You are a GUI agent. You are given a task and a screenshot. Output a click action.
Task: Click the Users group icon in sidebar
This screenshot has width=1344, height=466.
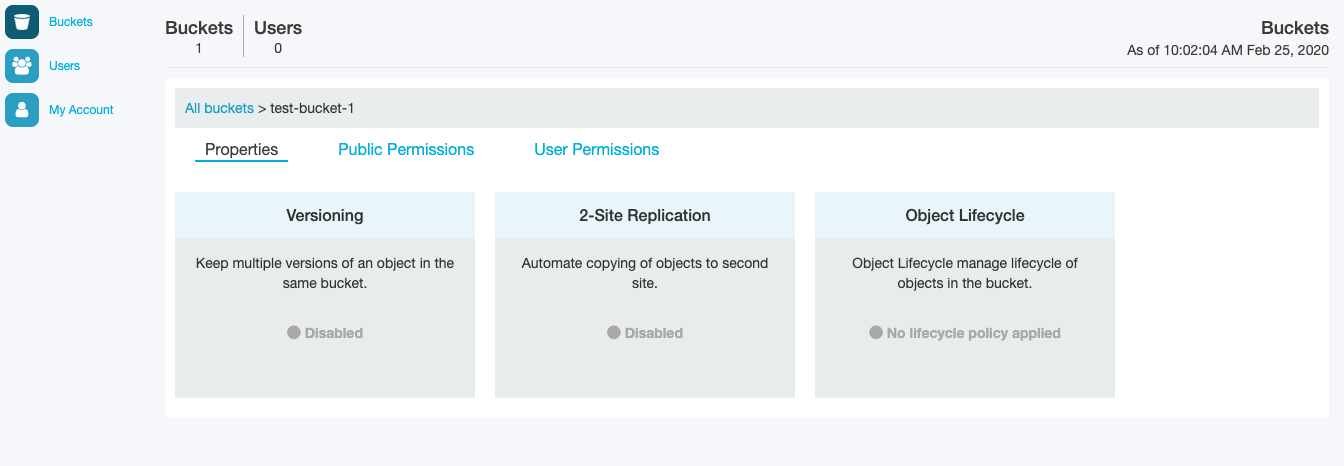coord(22,66)
